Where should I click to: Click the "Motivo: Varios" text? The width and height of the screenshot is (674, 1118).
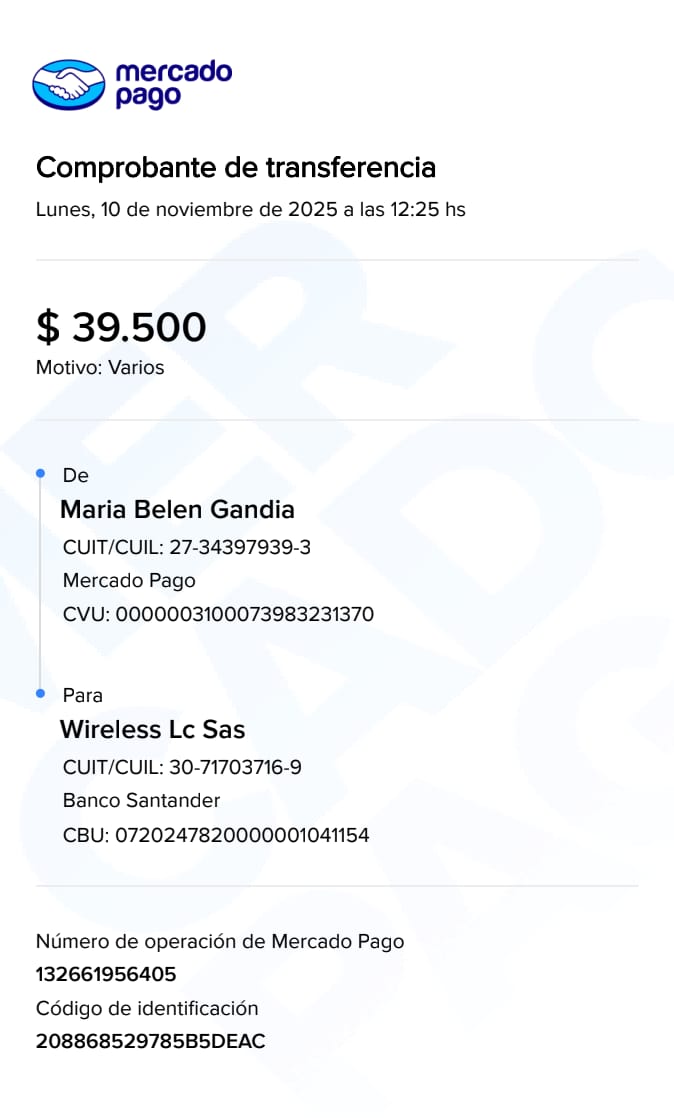(100, 367)
